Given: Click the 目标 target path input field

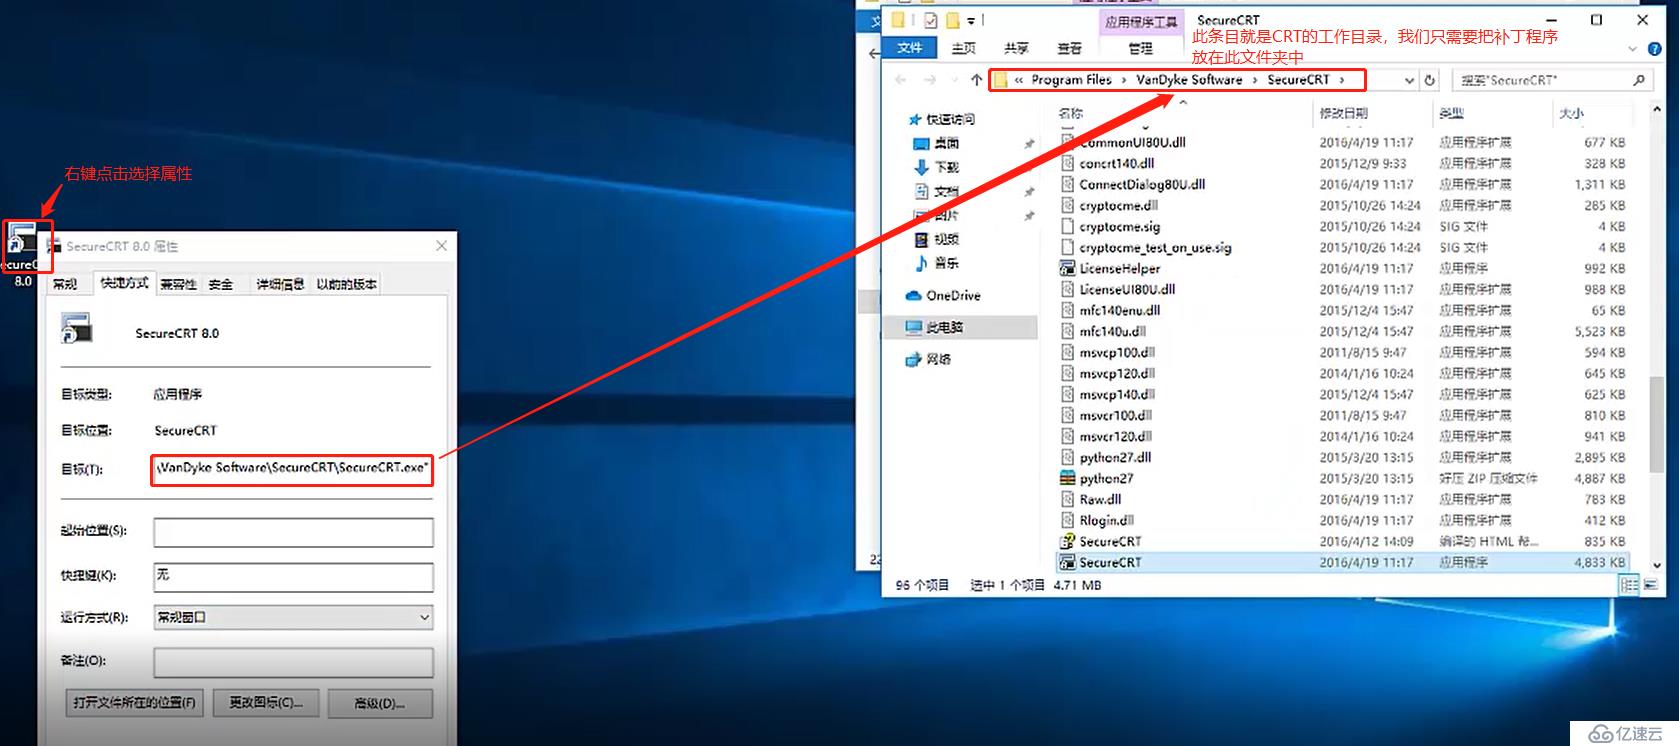Looking at the screenshot, I should click(x=292, y=468).
